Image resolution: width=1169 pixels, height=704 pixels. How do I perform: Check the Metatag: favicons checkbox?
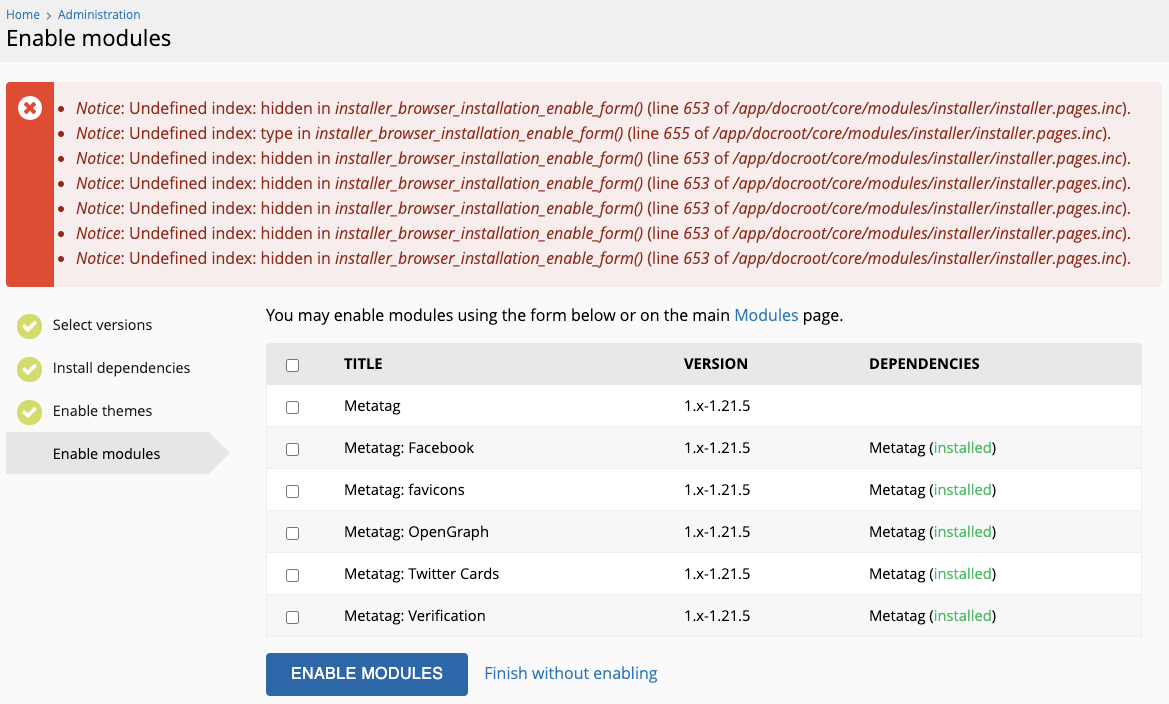pos(292,491)
